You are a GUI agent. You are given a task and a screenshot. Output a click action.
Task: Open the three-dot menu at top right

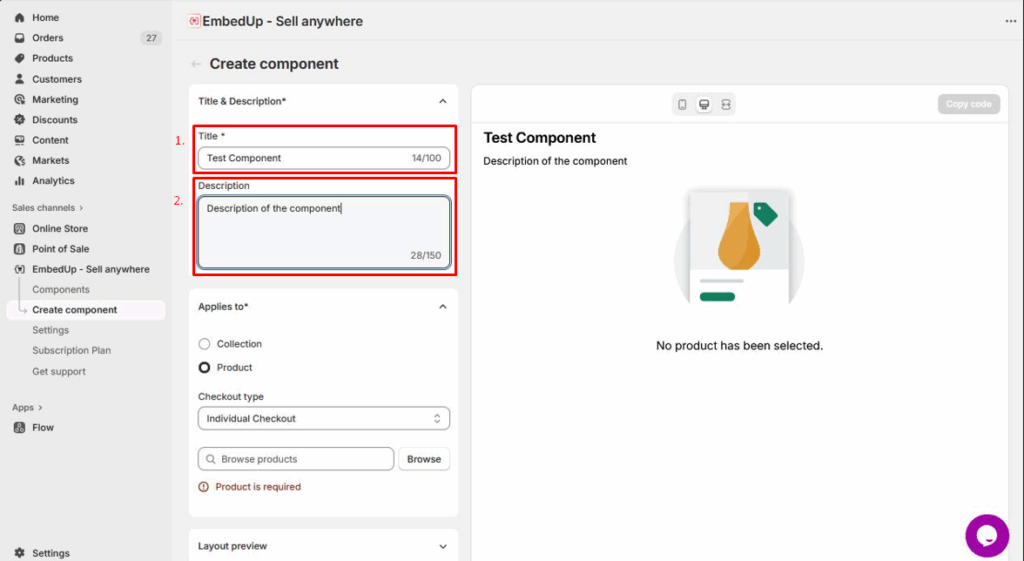tap(1010, 21)
